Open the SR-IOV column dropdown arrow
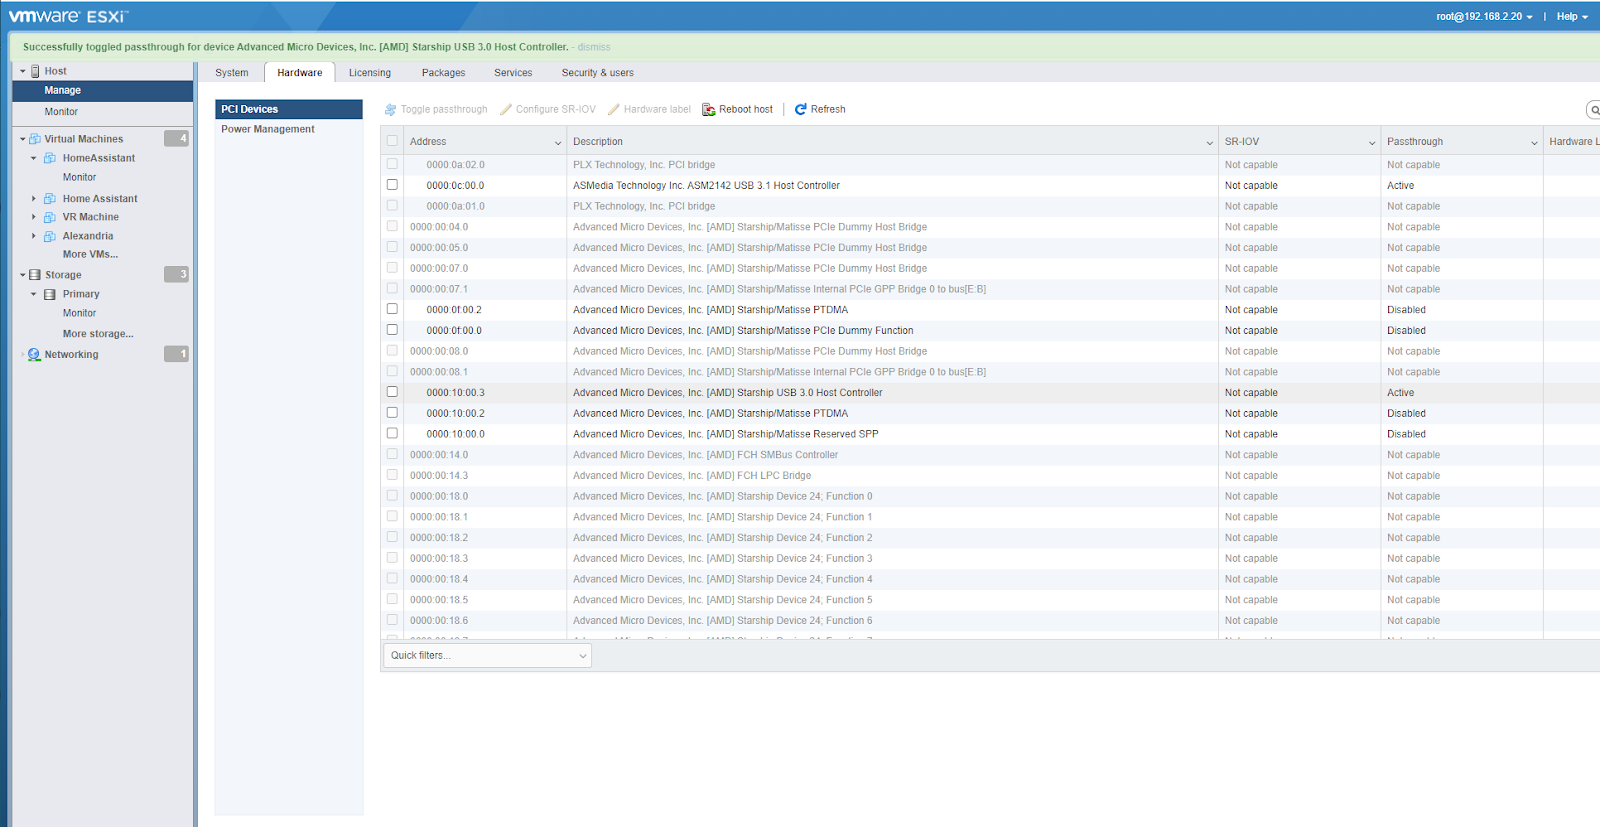Viewport: 1600px width, 827px height. pos(1372,143)
